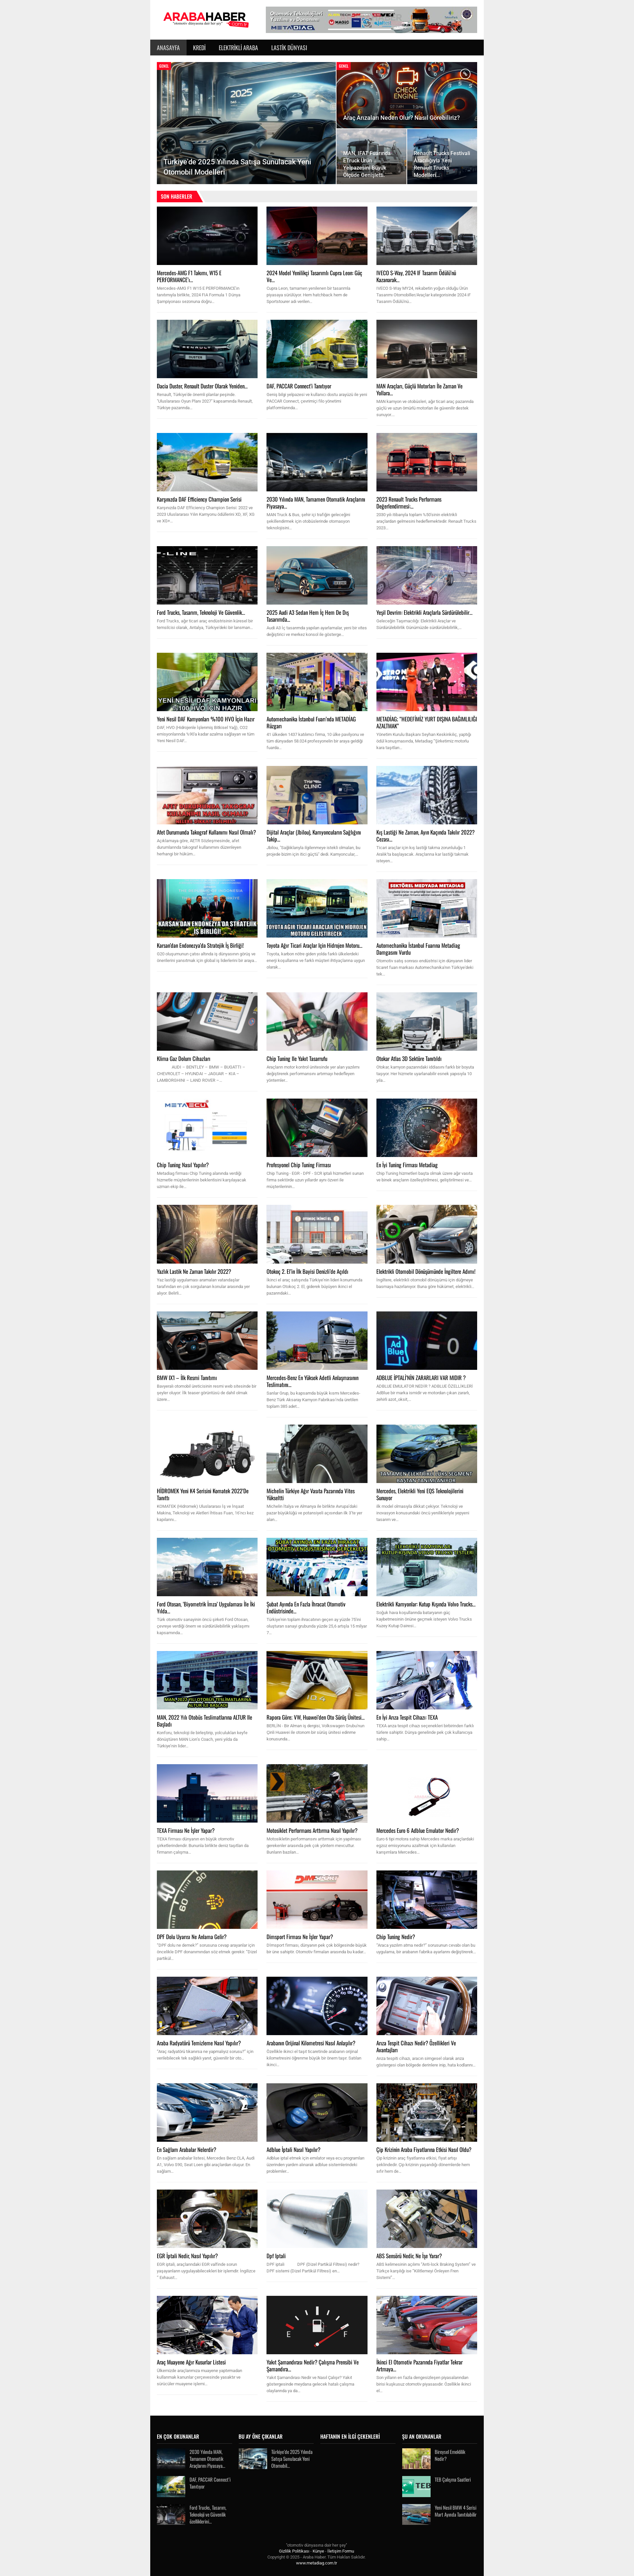The height and width of the screenshot is (2576, 634).
Task: Open Ford Otosan Biyometrik İmza article
Action: (206, 1607)
